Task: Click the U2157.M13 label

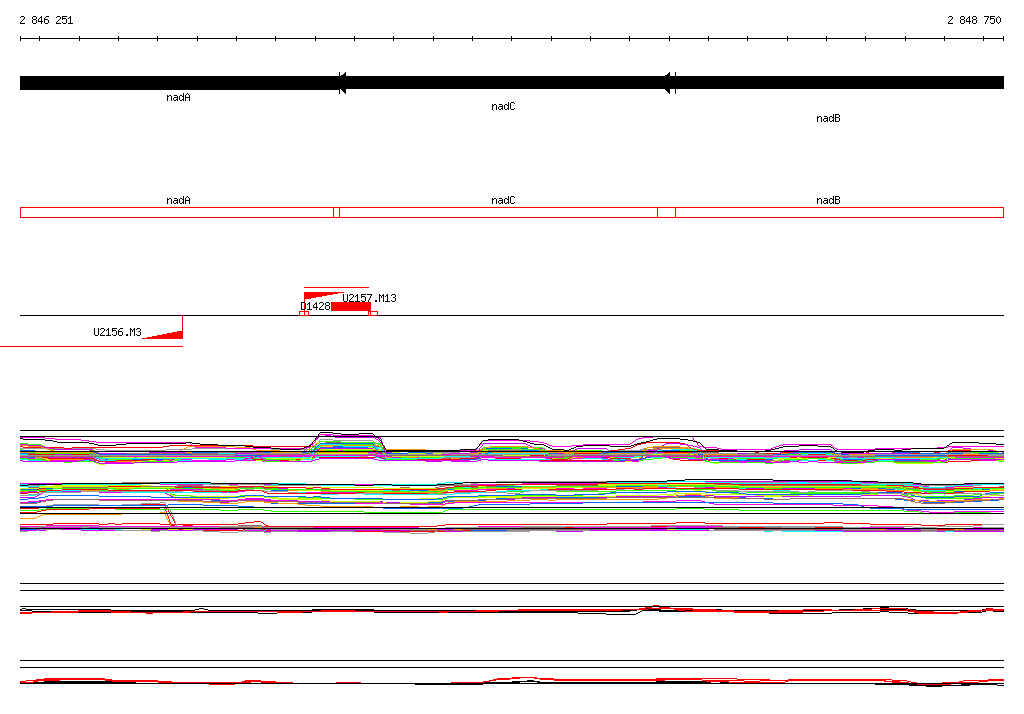Action: (x=370, y=299)
